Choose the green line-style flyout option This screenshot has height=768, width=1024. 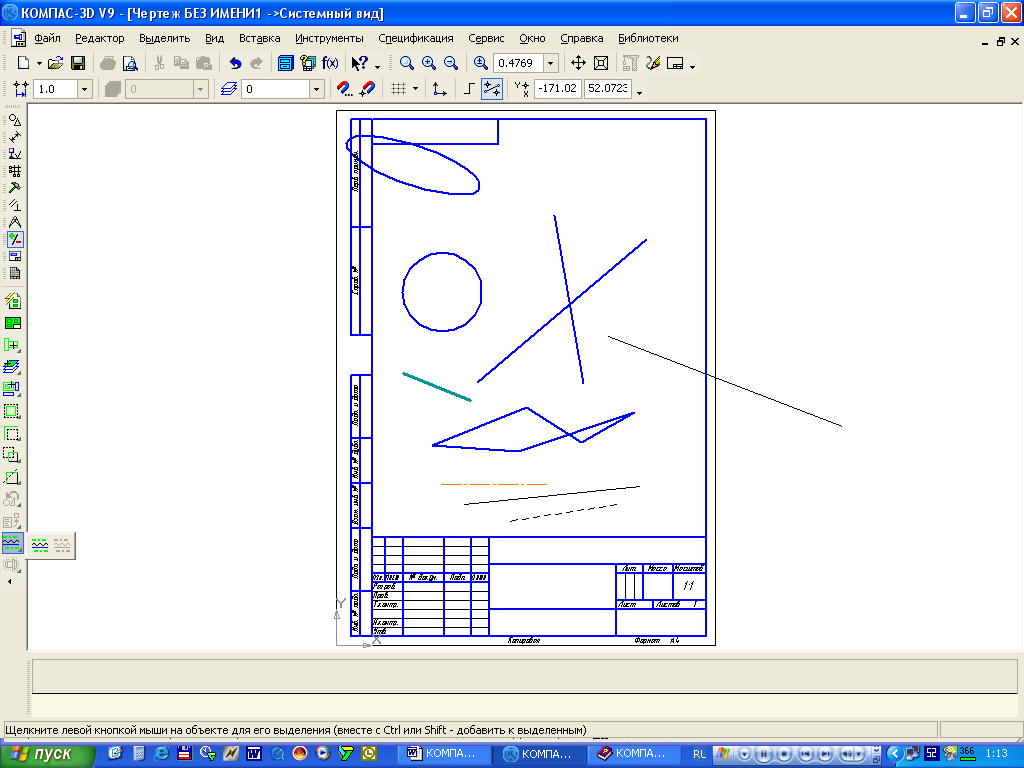pos(40,545)
